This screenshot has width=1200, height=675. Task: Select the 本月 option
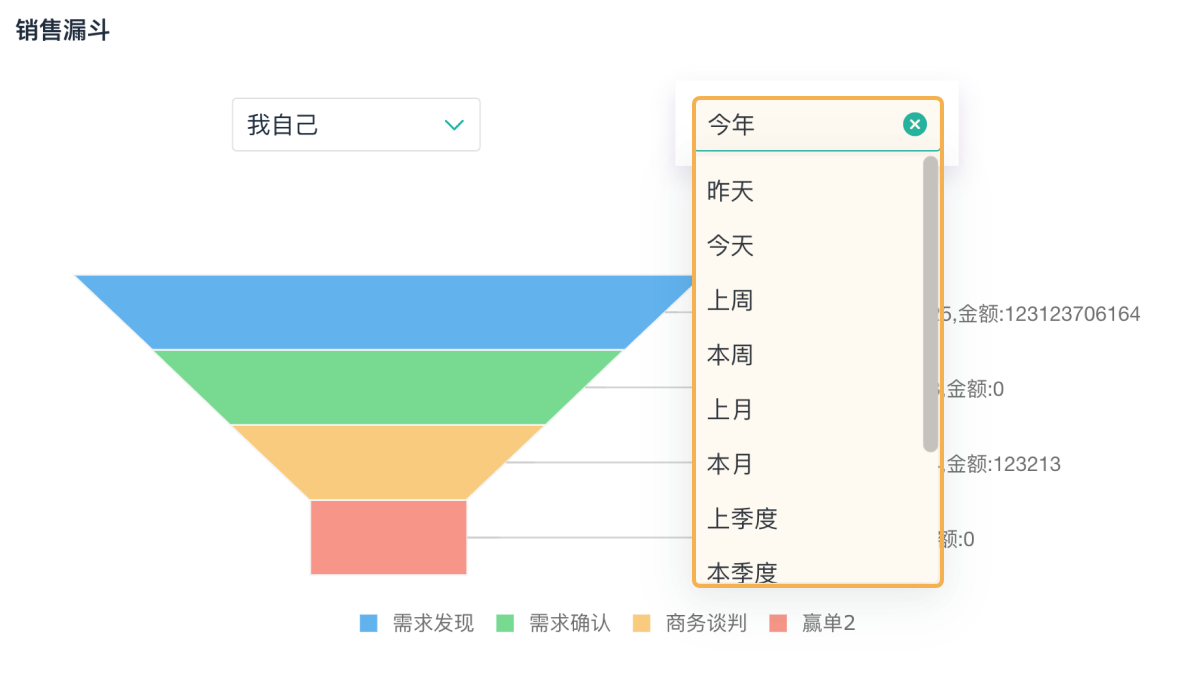[730, 464]
